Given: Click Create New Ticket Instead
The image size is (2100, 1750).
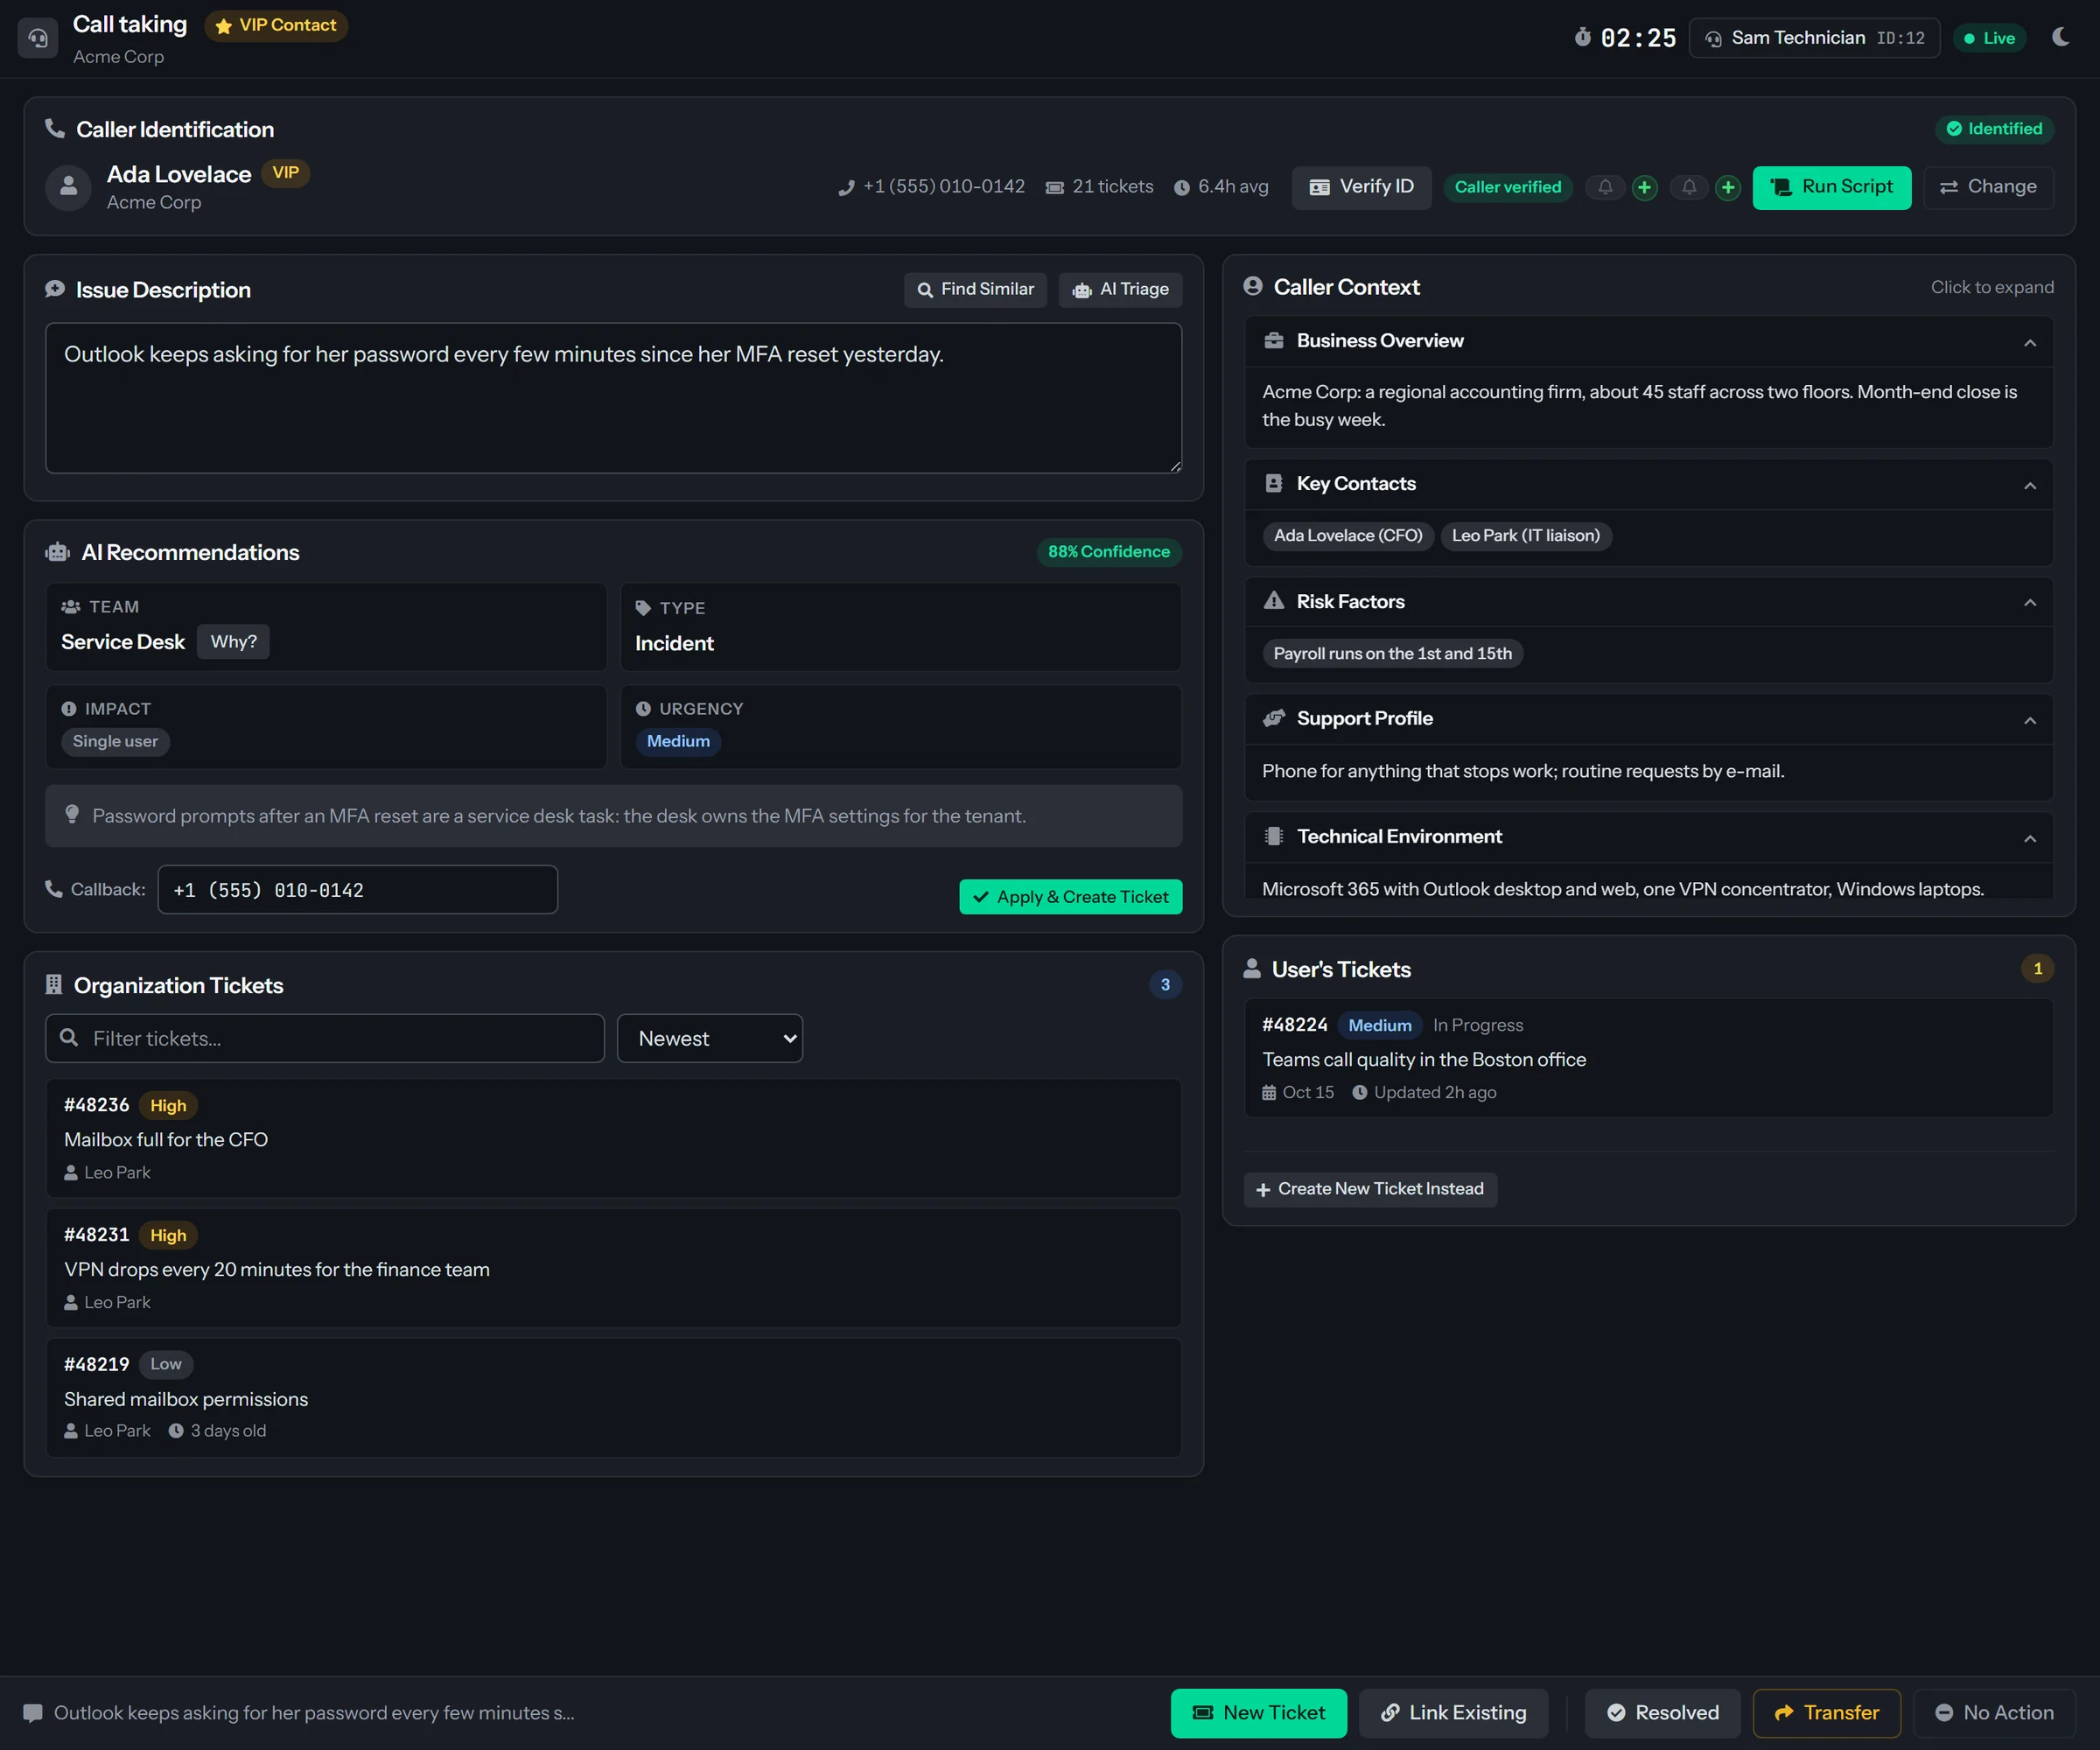Looking at the screenshot, I should coord(1369,1189).
